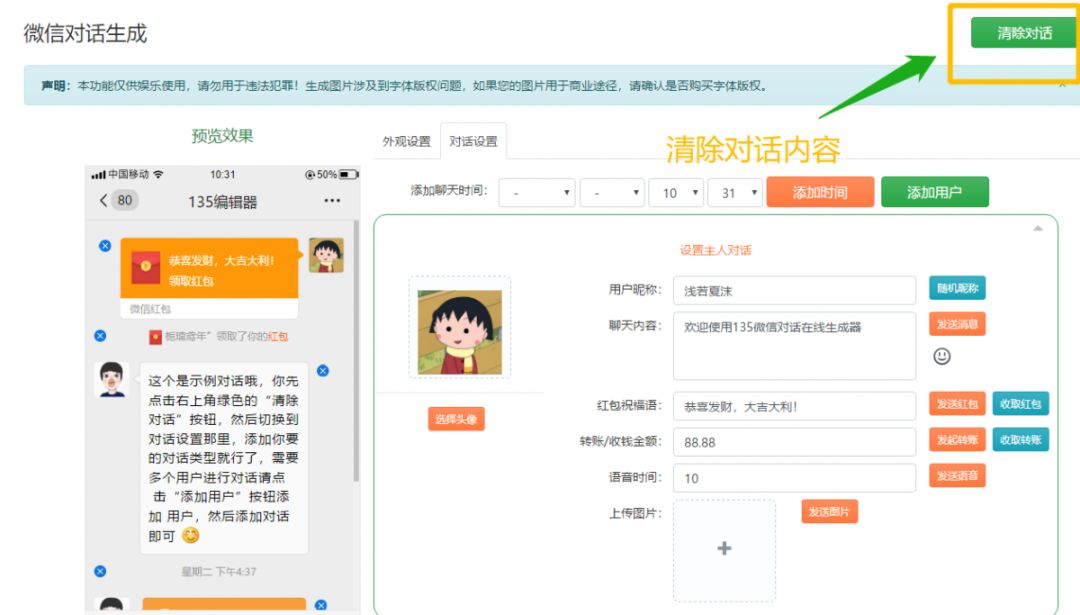Image resolution: width=1080 pixels, height=615 pixels.
Task: Click the red packet icon in the preview message
Action: (x=146, y=266)
